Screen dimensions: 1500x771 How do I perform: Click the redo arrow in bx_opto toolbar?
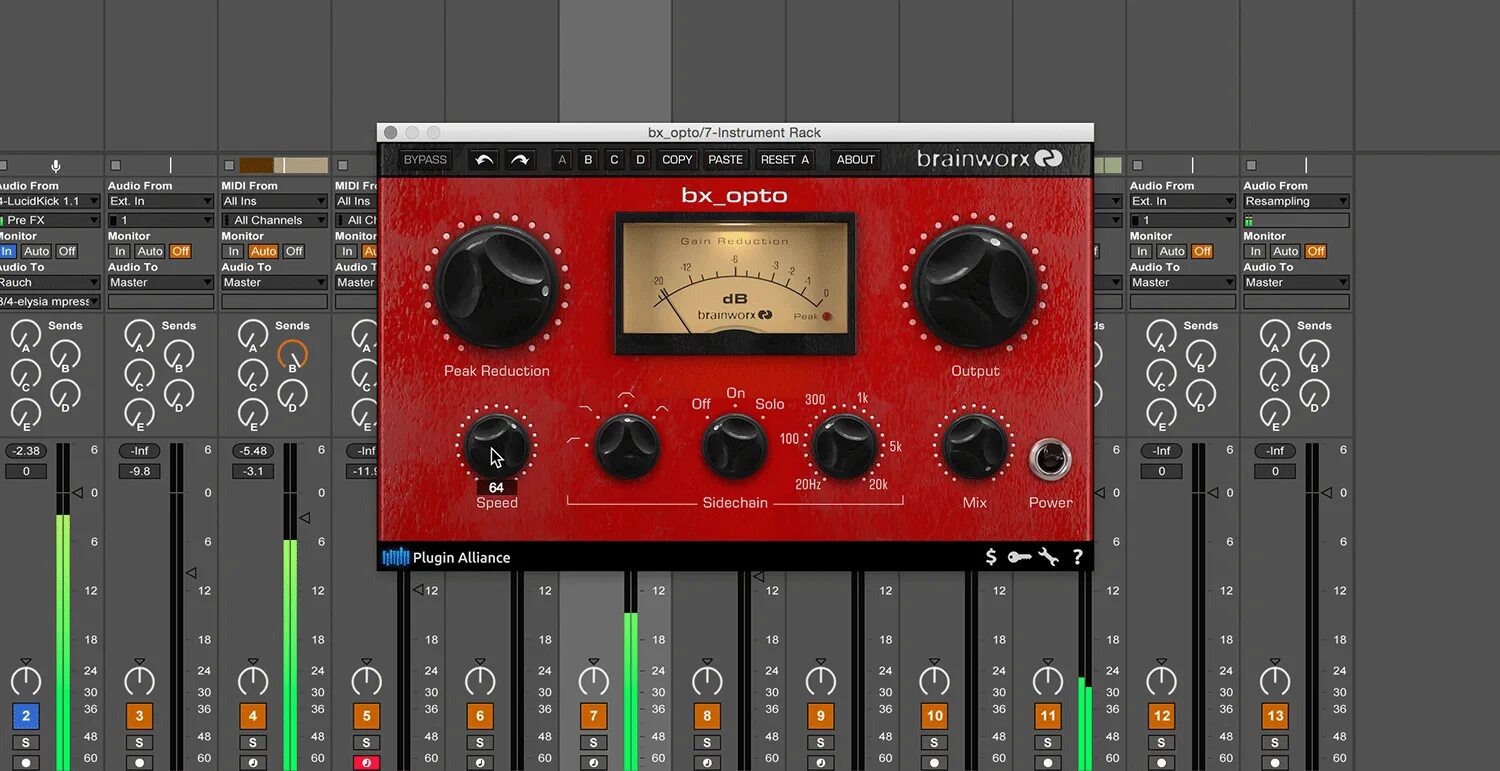[x=520, y=160]
